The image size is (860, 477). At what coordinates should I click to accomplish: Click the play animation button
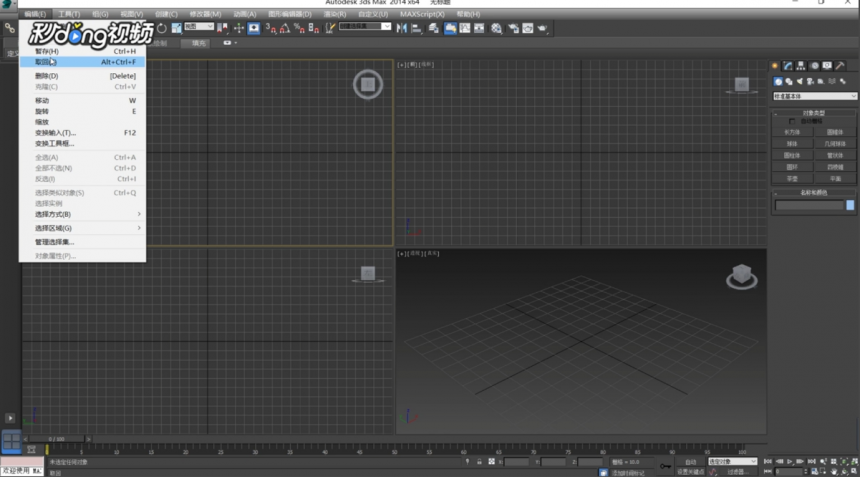tap(790, 462)
